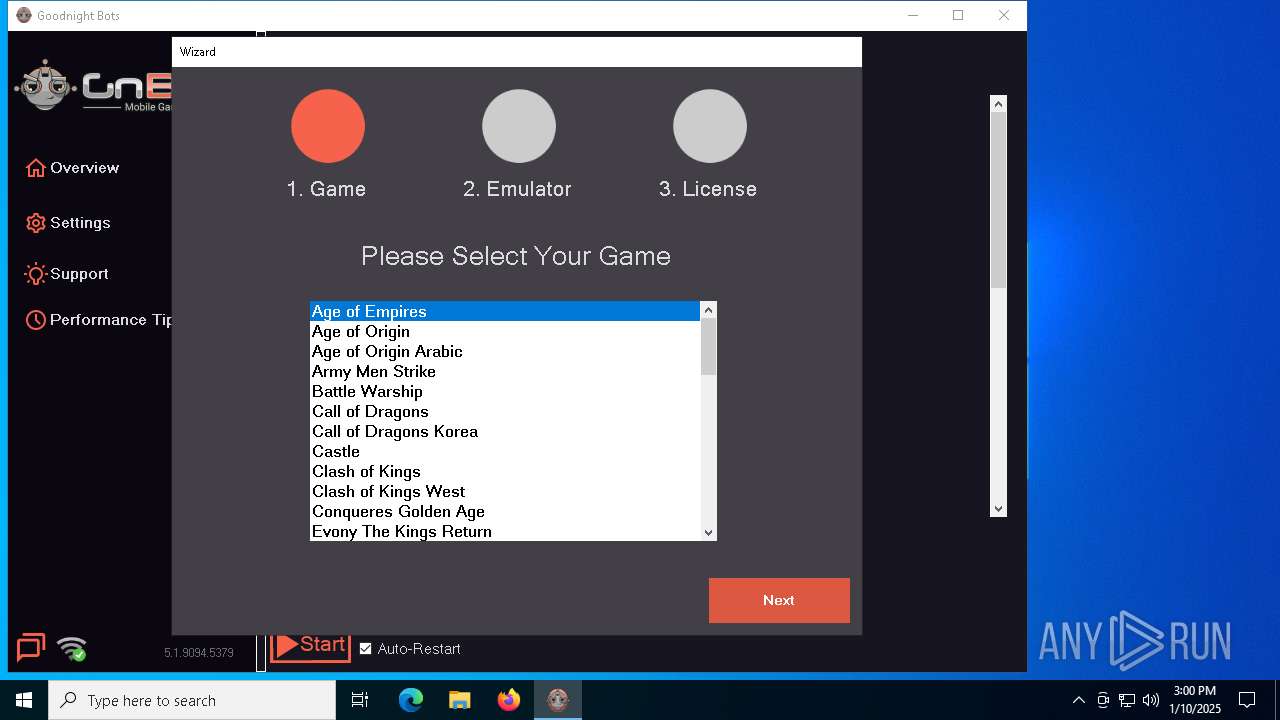Image resolution: width=1280 pixels, height=720 pixels.
Task: Click the GnBots robot logo
Action: pyautogui.click(x=46, y=88)
